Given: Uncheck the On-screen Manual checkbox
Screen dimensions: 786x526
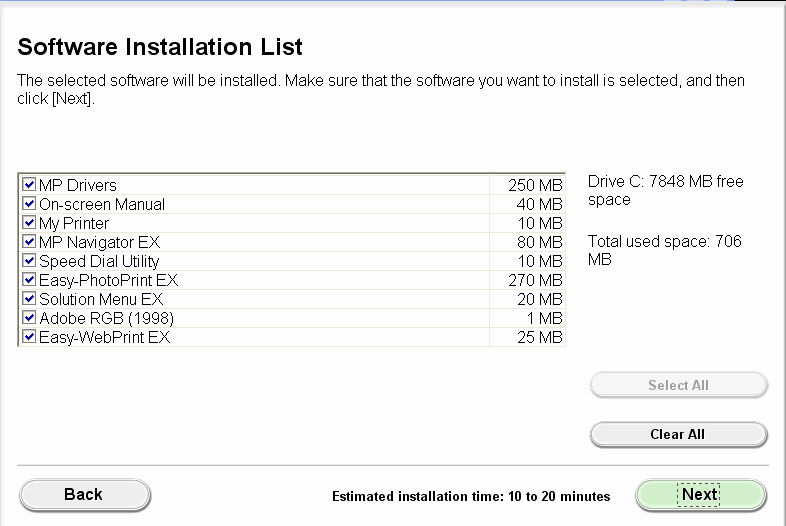Looking at the screenshot, I should pyautogui.click(x=29, y=204).
